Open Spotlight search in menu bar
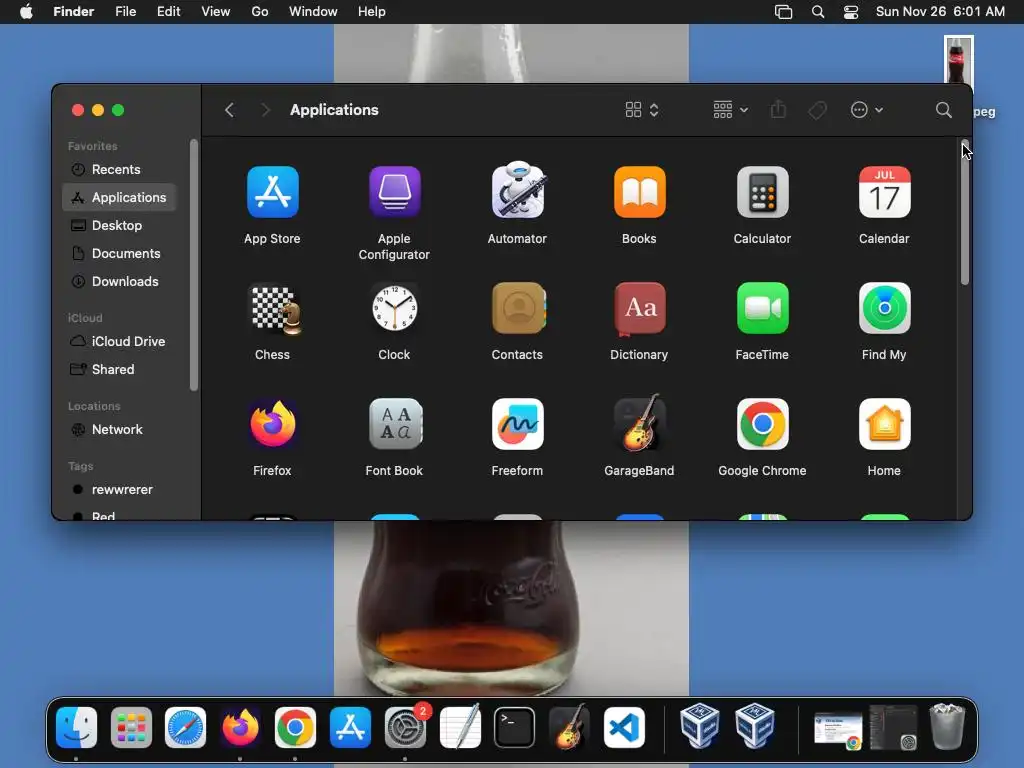This screenshot has width=1024, height=768. click(818, 12)
